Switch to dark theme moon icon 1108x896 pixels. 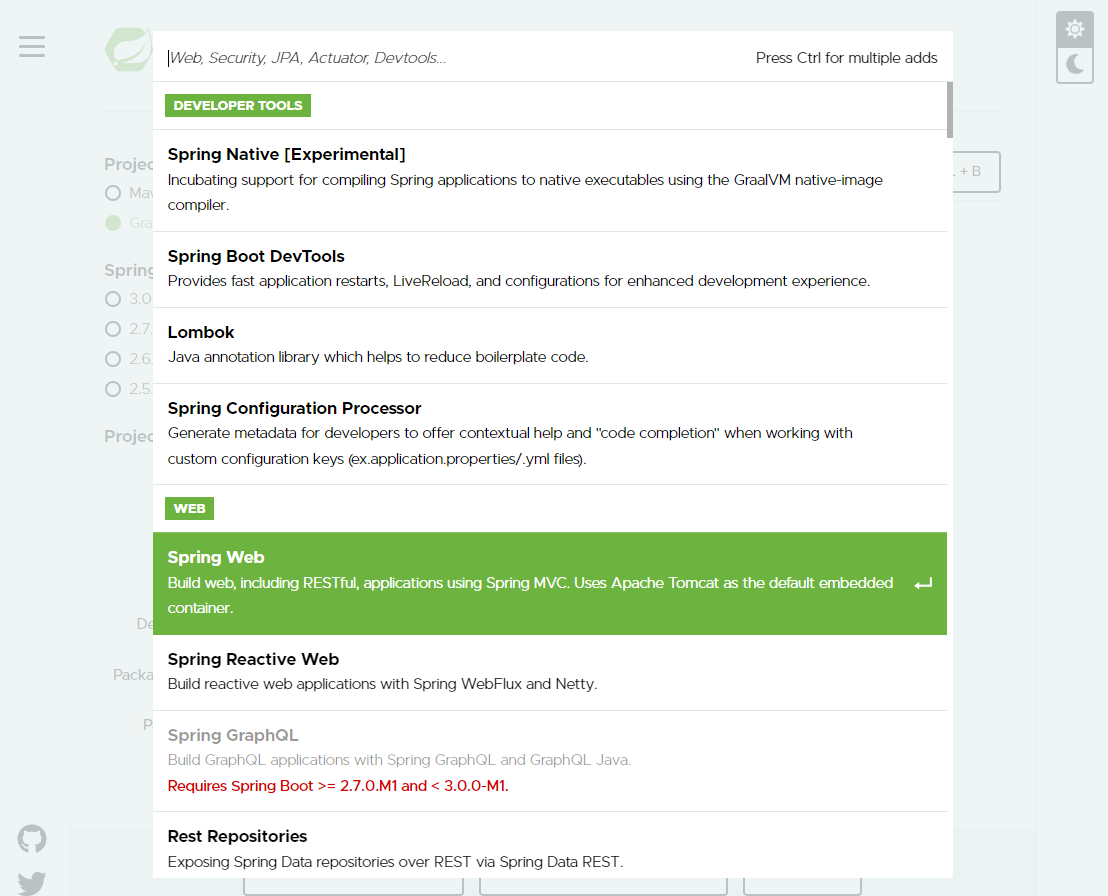click(1075, 65)
